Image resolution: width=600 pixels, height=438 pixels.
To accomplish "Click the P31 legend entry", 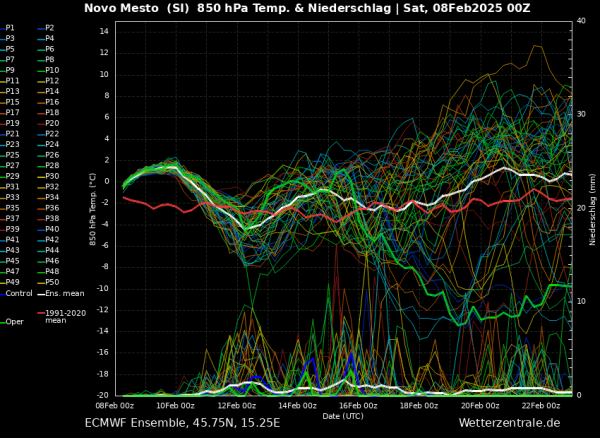I will [10, 187].
